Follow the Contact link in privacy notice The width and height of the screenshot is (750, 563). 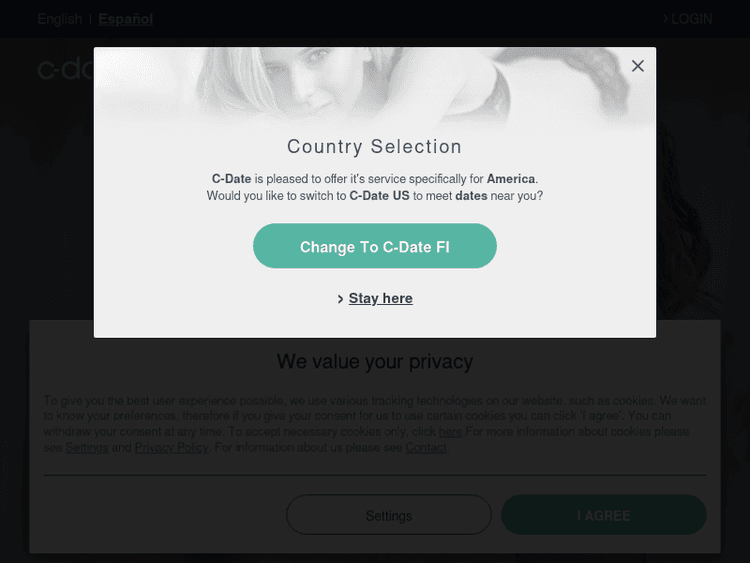(426, 448)
